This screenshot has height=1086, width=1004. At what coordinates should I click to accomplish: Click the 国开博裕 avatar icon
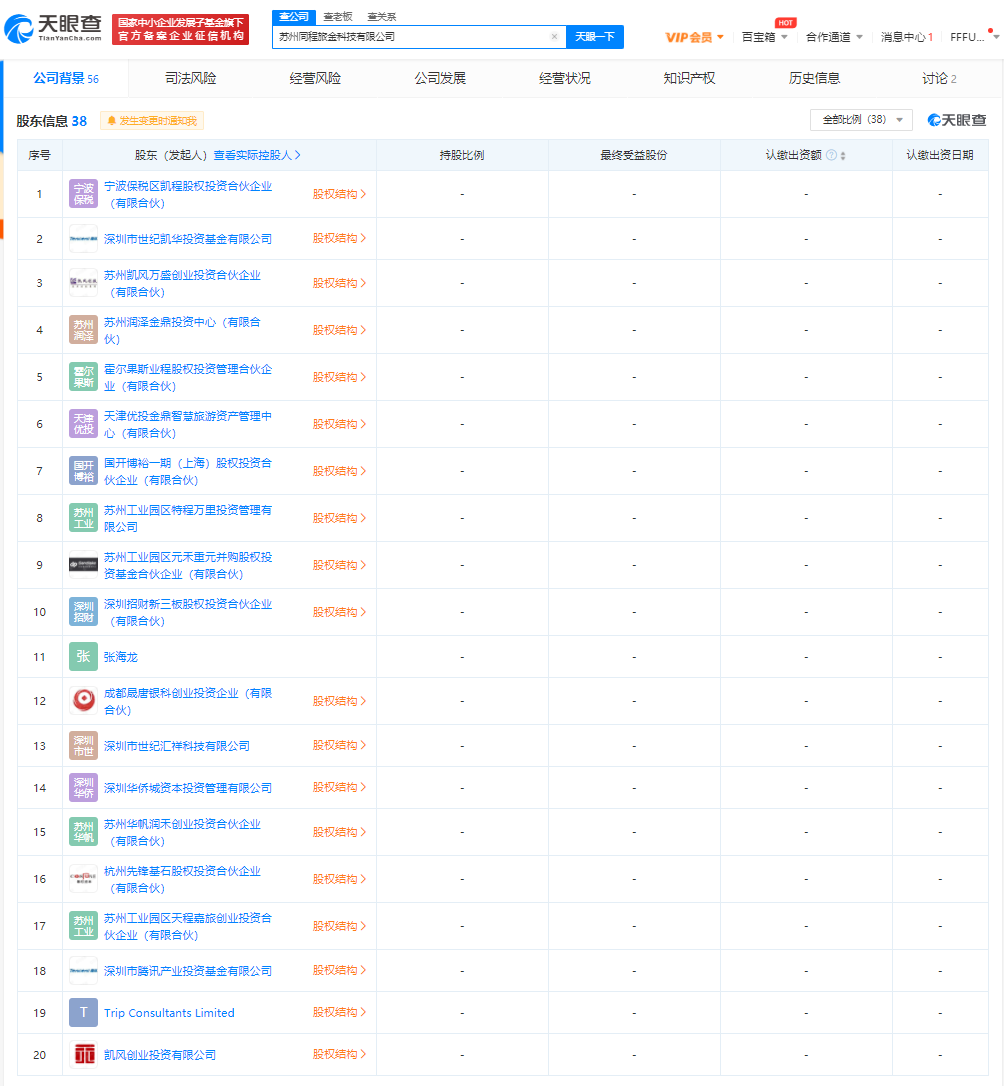[x=83, y=471]
